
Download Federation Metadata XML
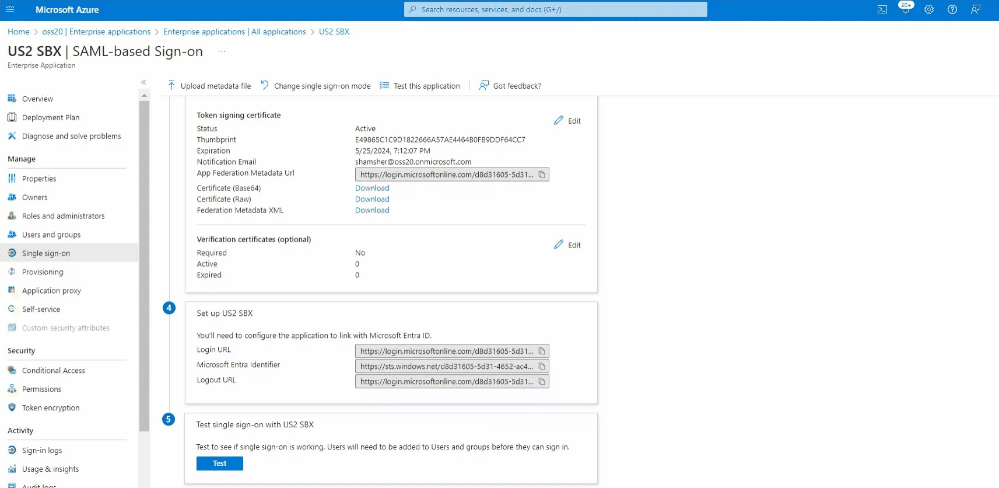point(372,210)
